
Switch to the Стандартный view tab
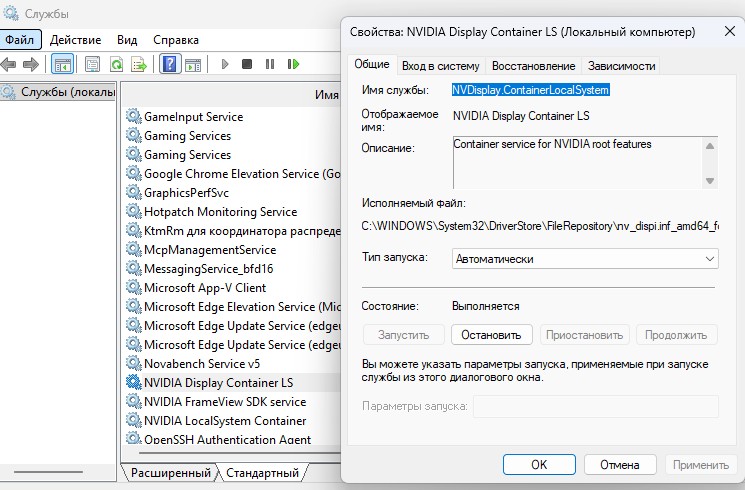[x=262, y=473]
